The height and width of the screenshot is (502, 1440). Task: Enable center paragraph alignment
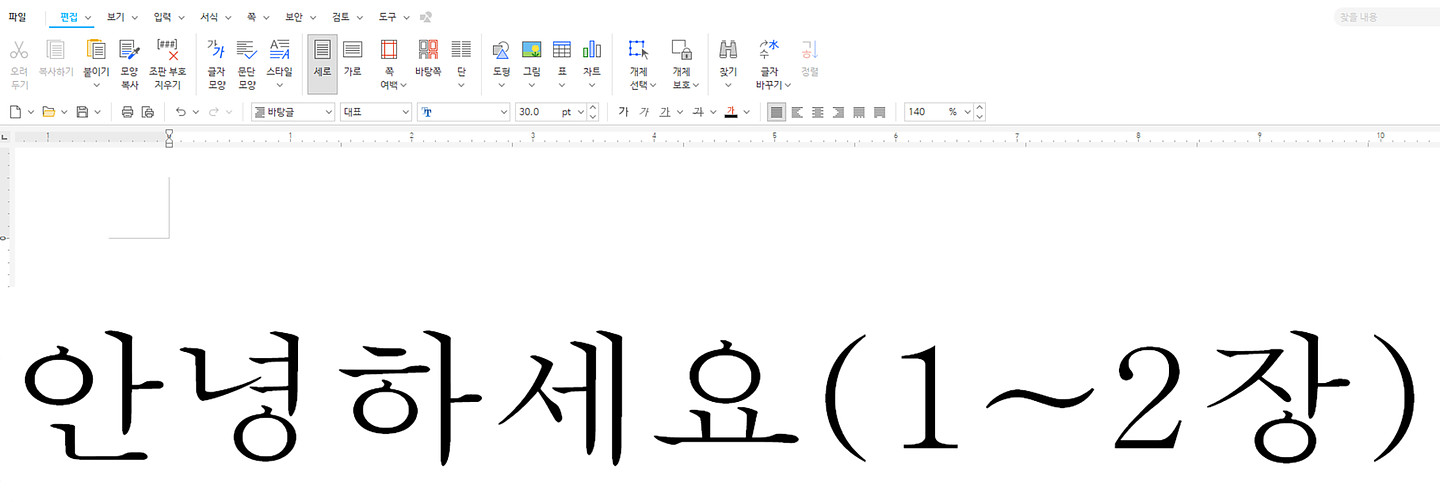[x=818, y=112]
